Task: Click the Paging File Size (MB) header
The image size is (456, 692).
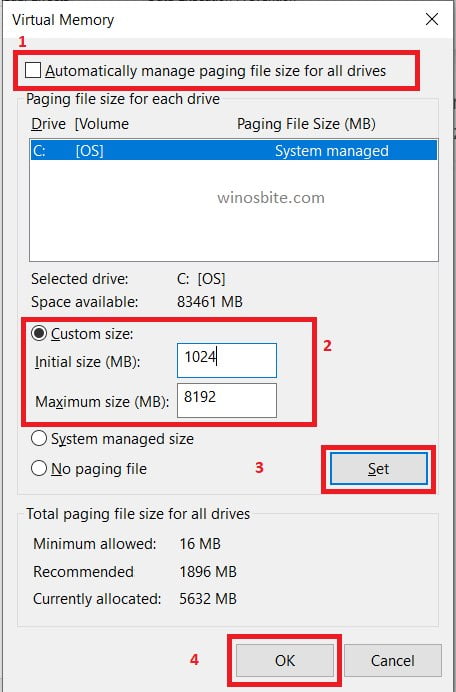Action: (306, 124)
